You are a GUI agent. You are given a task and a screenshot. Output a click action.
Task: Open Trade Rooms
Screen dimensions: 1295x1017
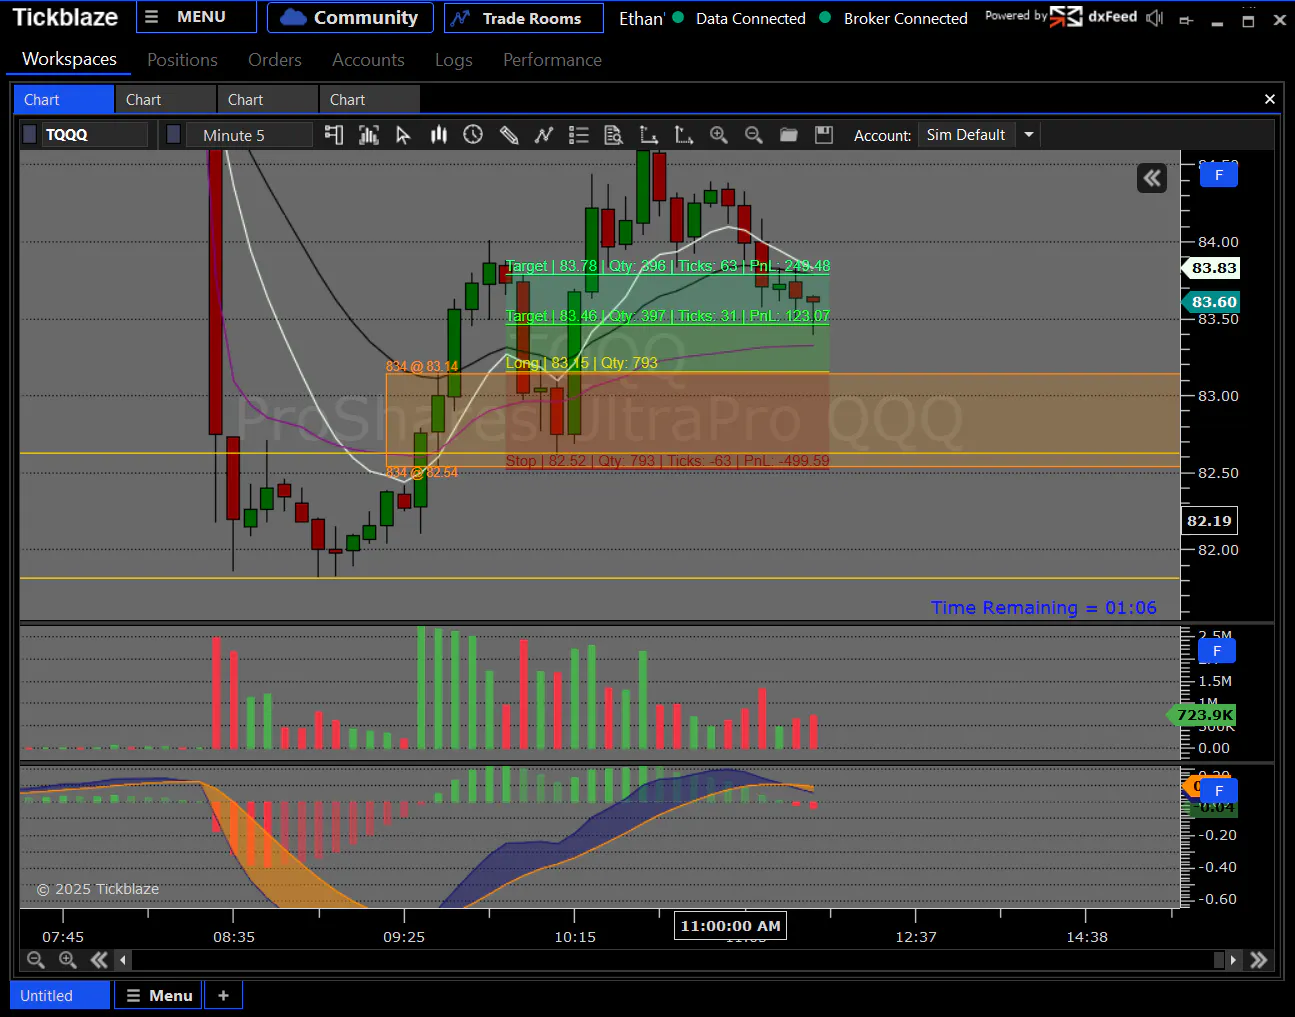coord(523,17)
